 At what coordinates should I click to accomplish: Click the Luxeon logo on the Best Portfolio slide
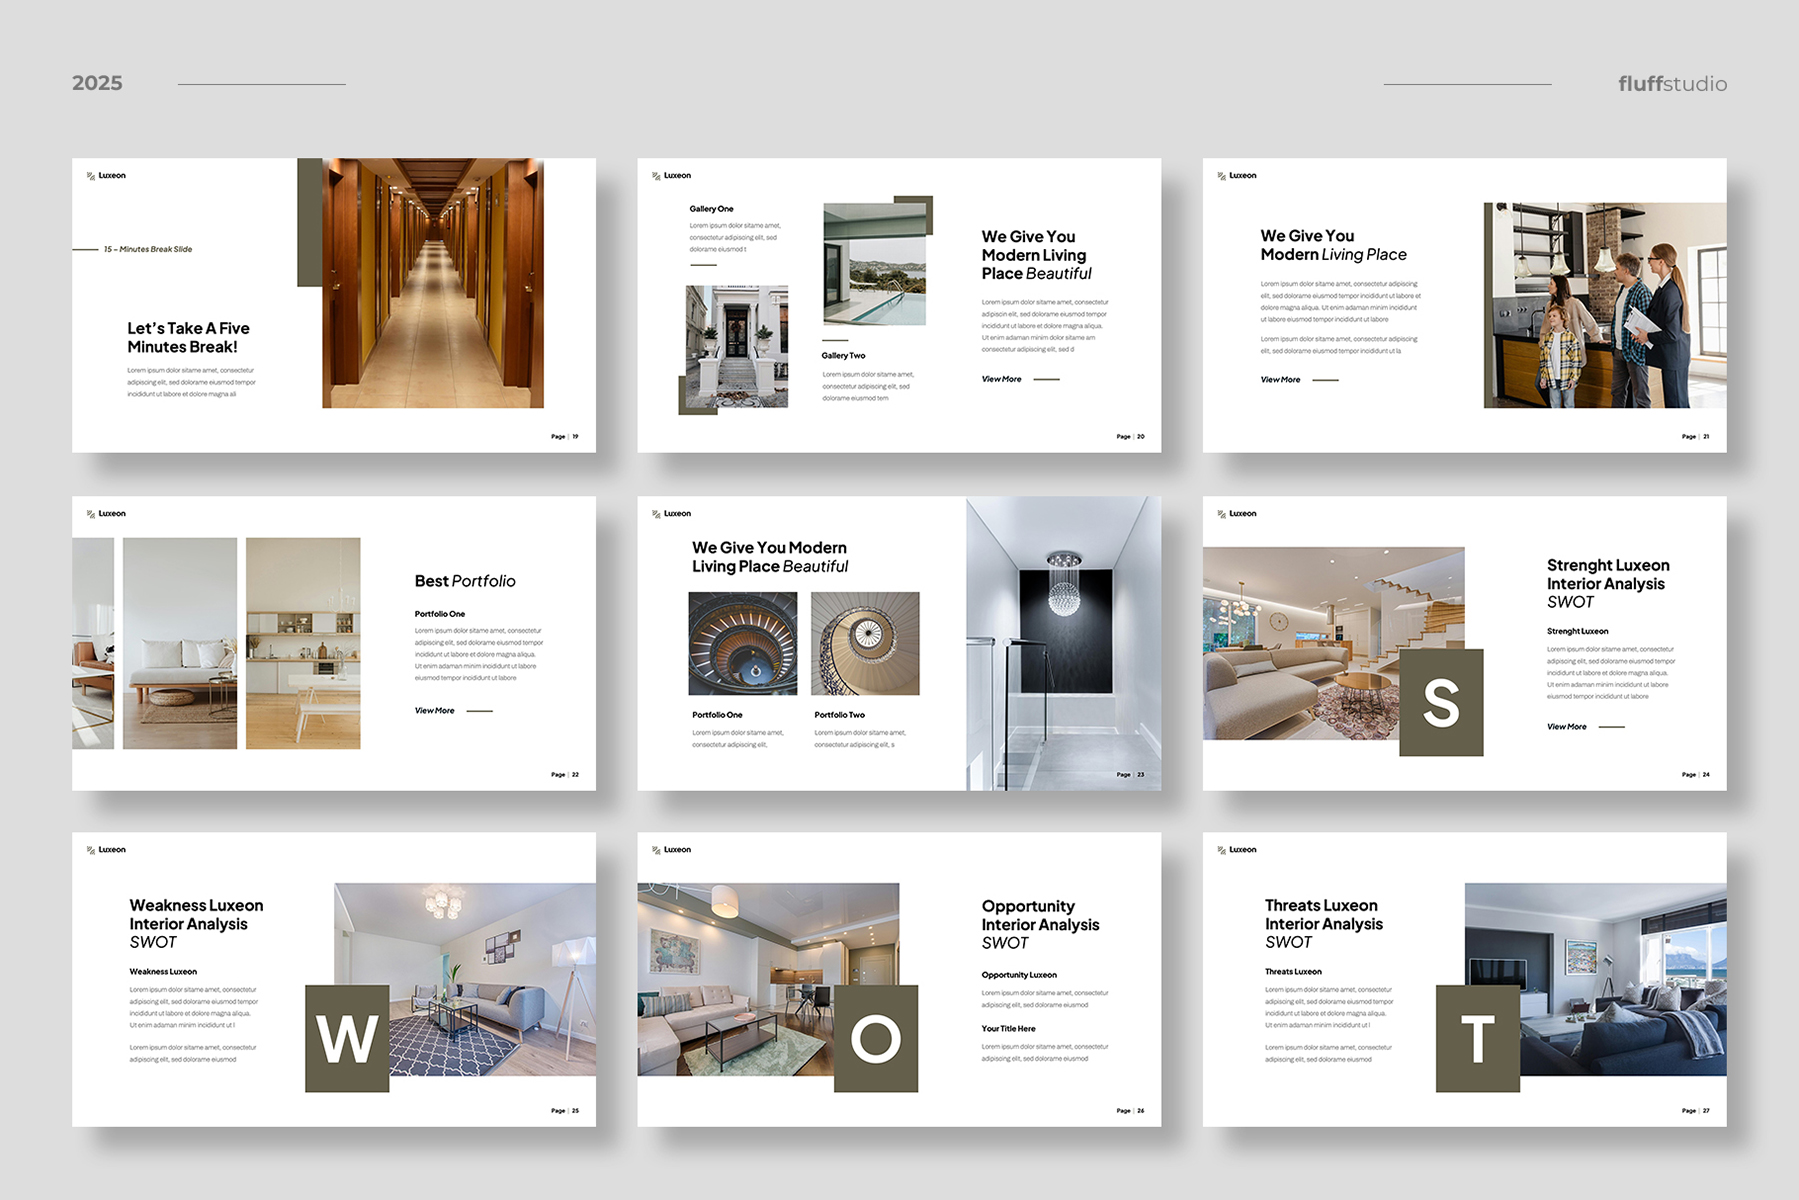point(106,514)
